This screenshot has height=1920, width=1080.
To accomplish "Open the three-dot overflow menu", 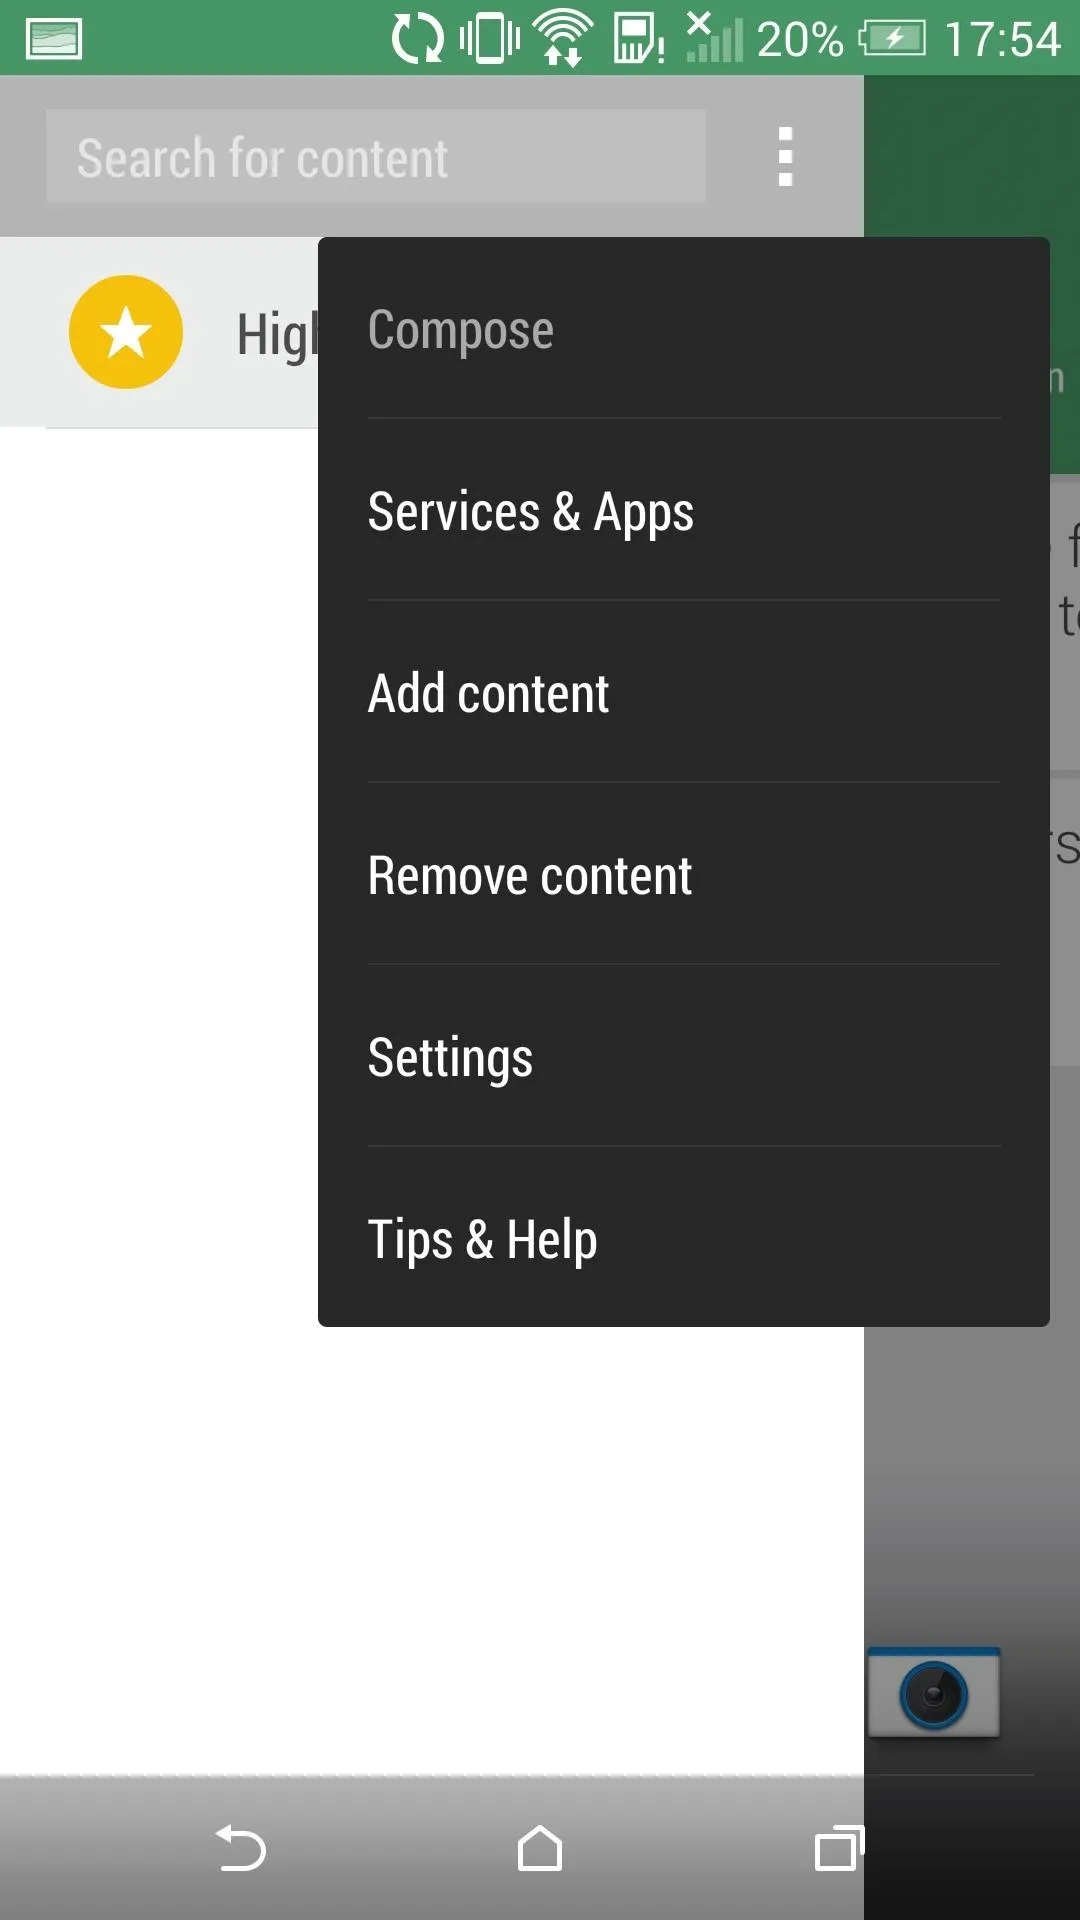I will tap(785, 156).
